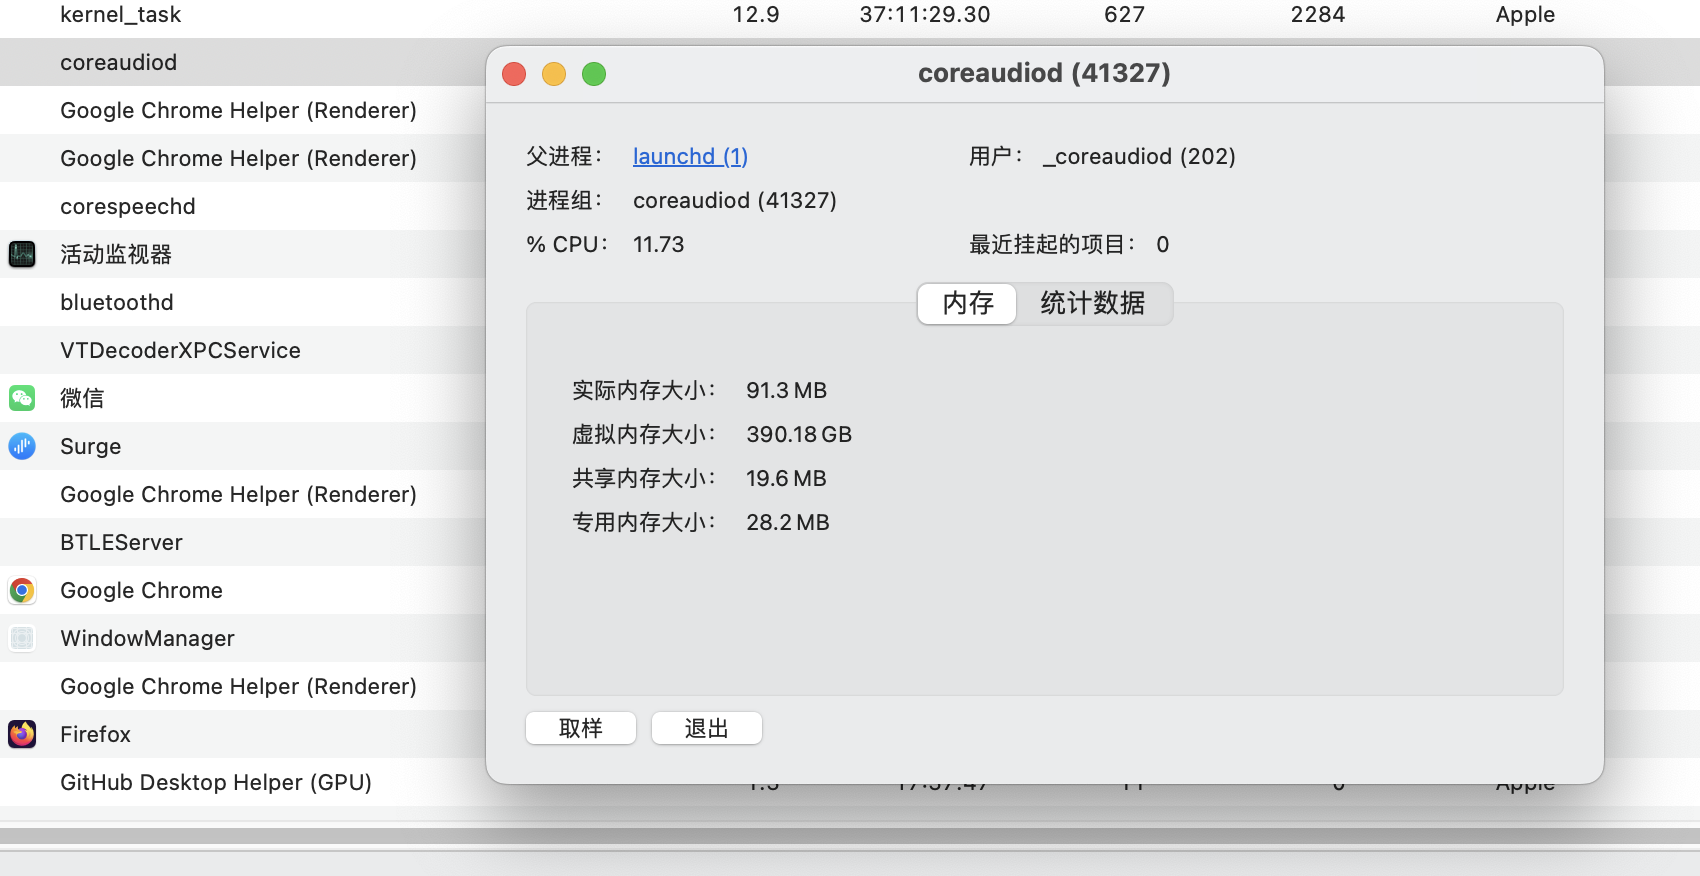Click the WeChat app icon
This screenshot has height=876, width=1700.
tap(22, 398)
